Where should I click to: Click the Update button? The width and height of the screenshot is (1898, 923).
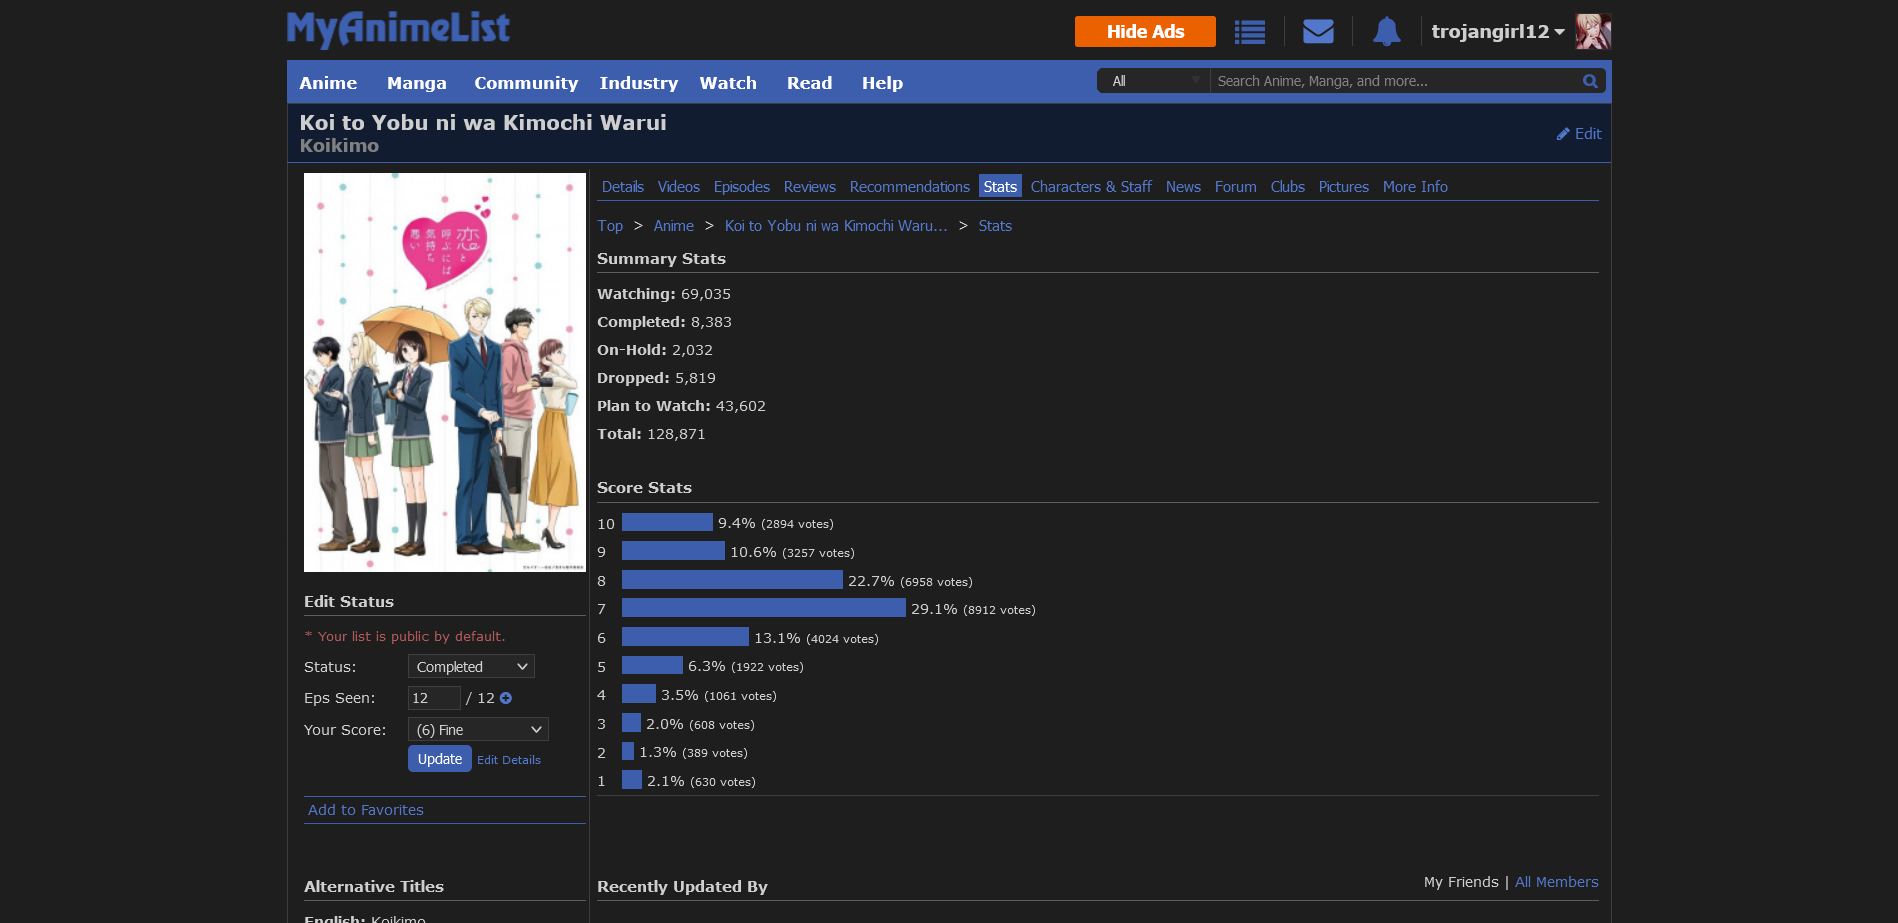coord(439,759)
